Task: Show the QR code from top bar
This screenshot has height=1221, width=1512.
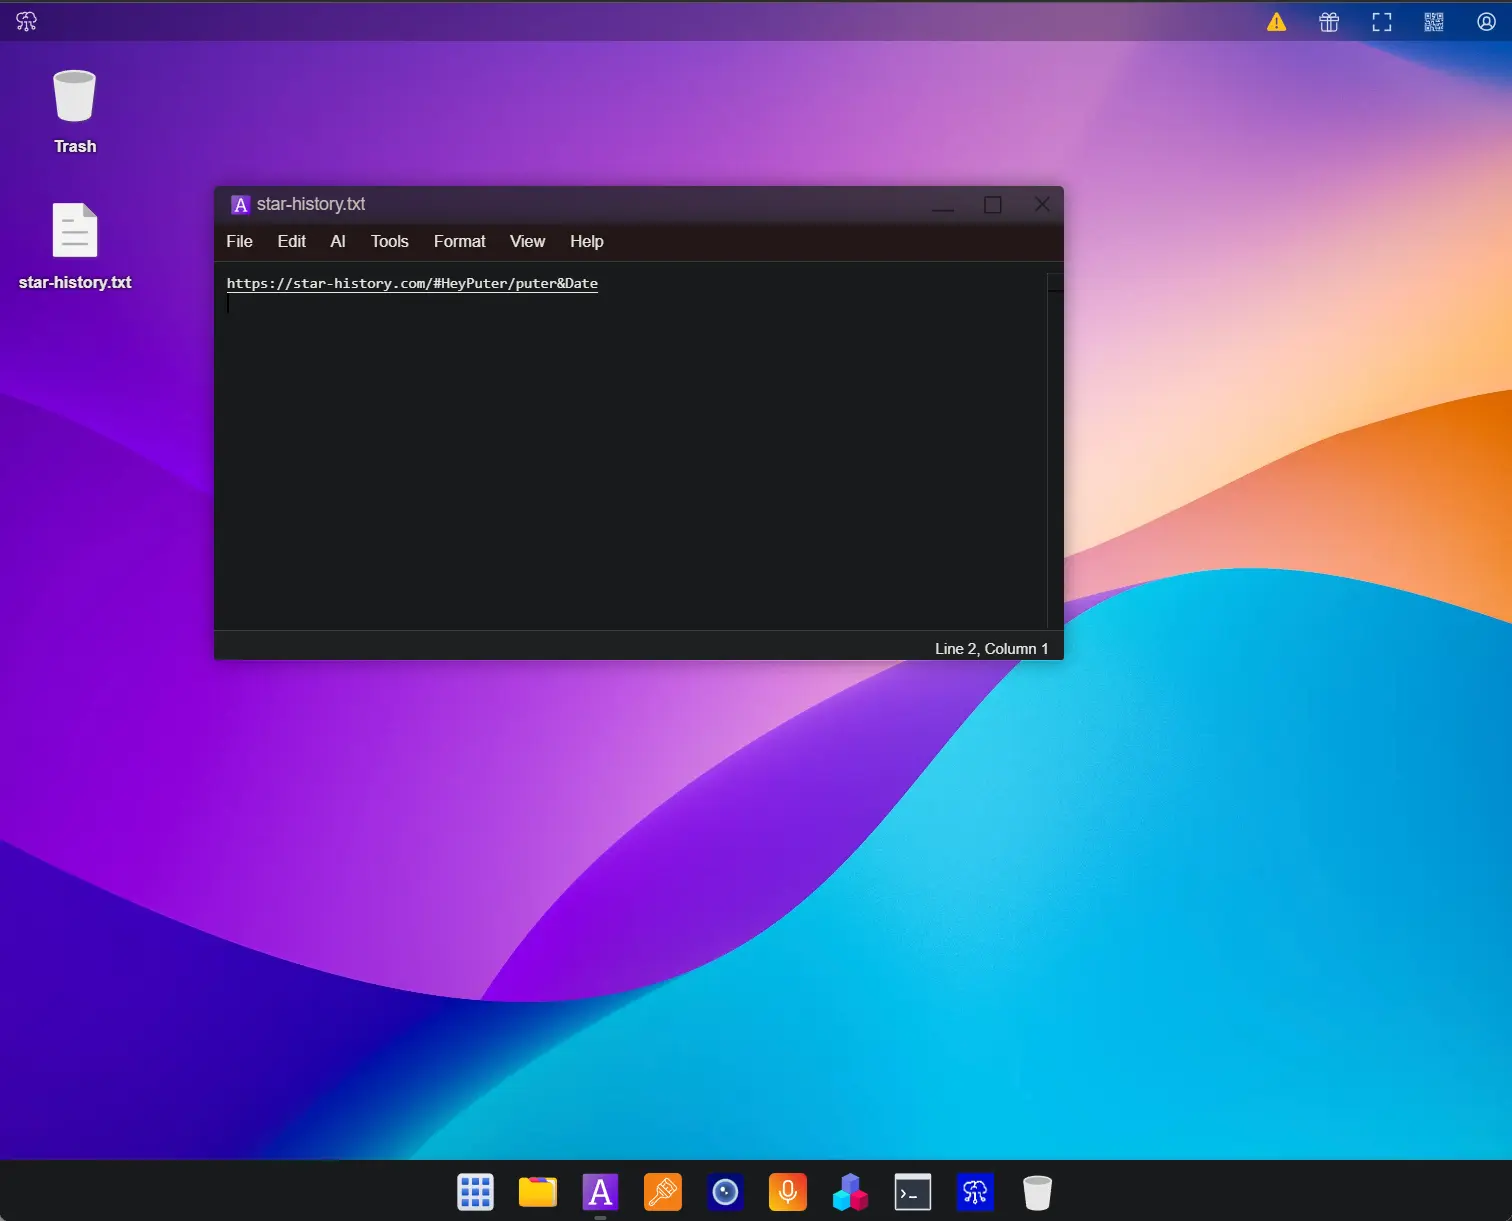Action: pos(1434,22)
